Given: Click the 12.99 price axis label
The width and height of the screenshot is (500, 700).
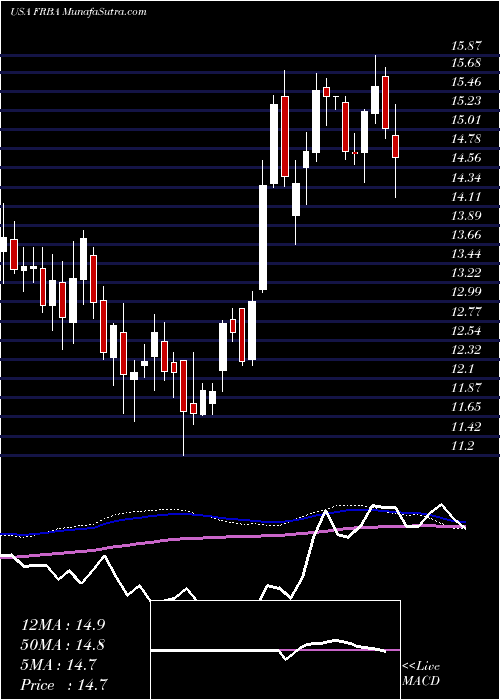Looking at the screenshot, I should click(466, 292).
